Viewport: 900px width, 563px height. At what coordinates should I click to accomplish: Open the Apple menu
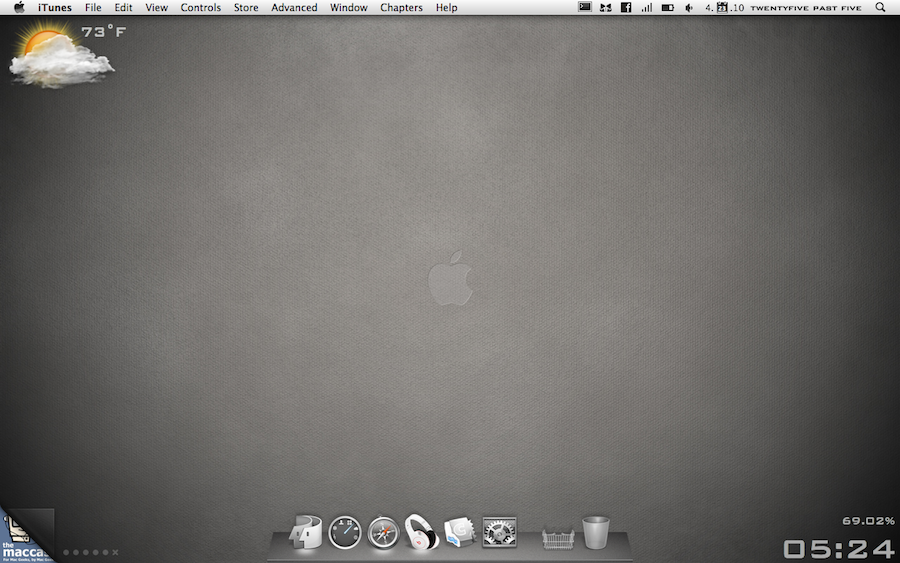(x=19, y=7)
